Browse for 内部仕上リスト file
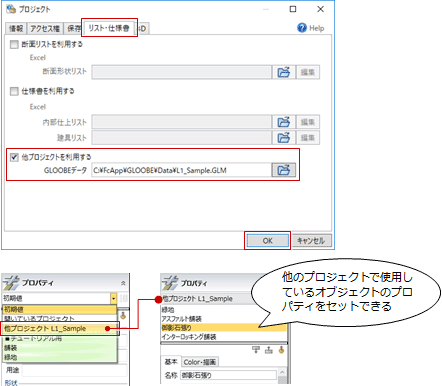 click(283, 122)
